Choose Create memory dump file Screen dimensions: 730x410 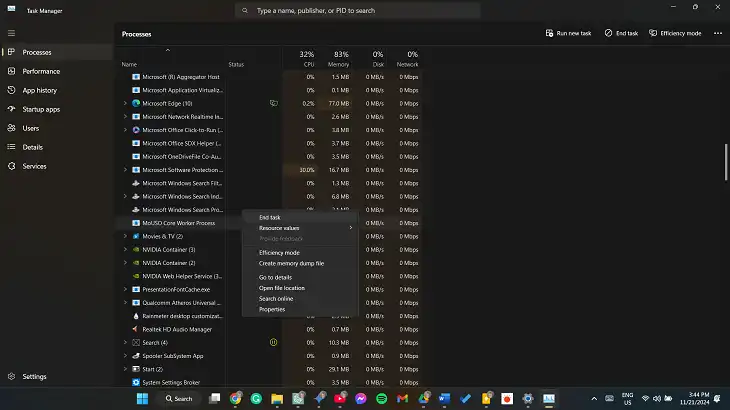[291, 263]
